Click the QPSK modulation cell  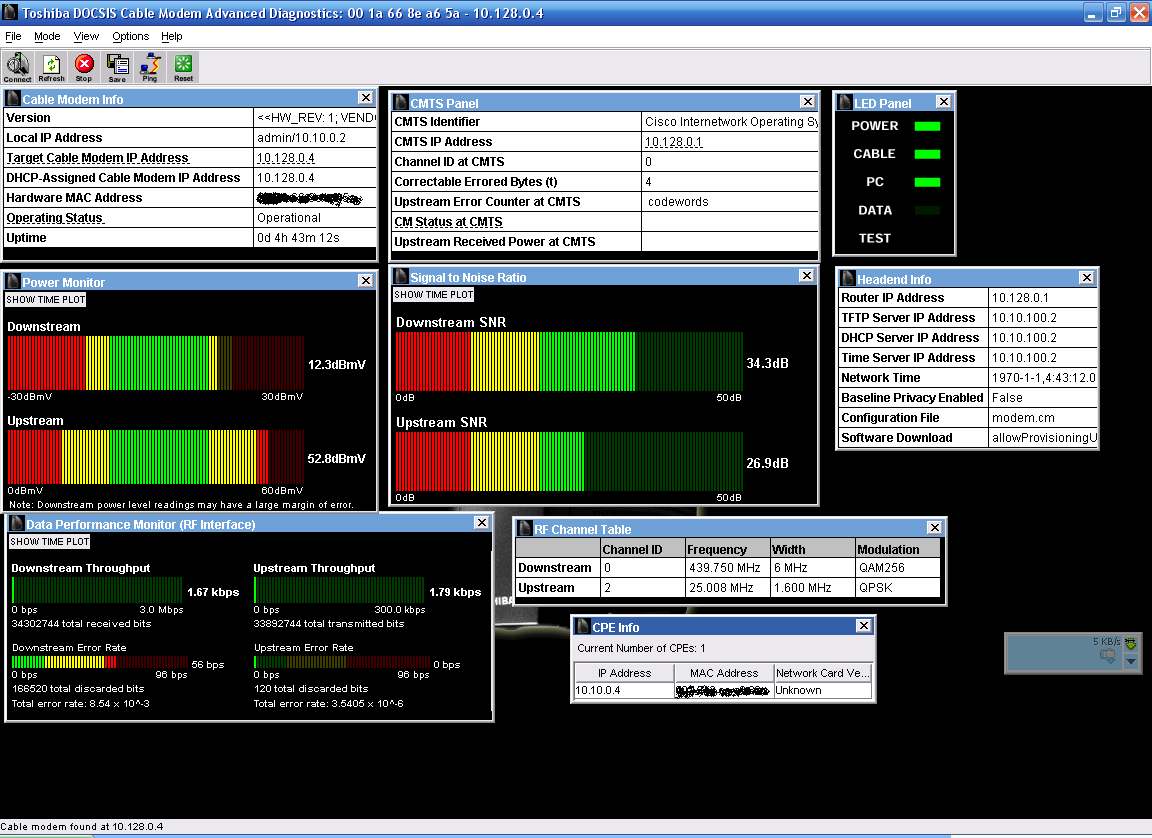tap(898, 588)
